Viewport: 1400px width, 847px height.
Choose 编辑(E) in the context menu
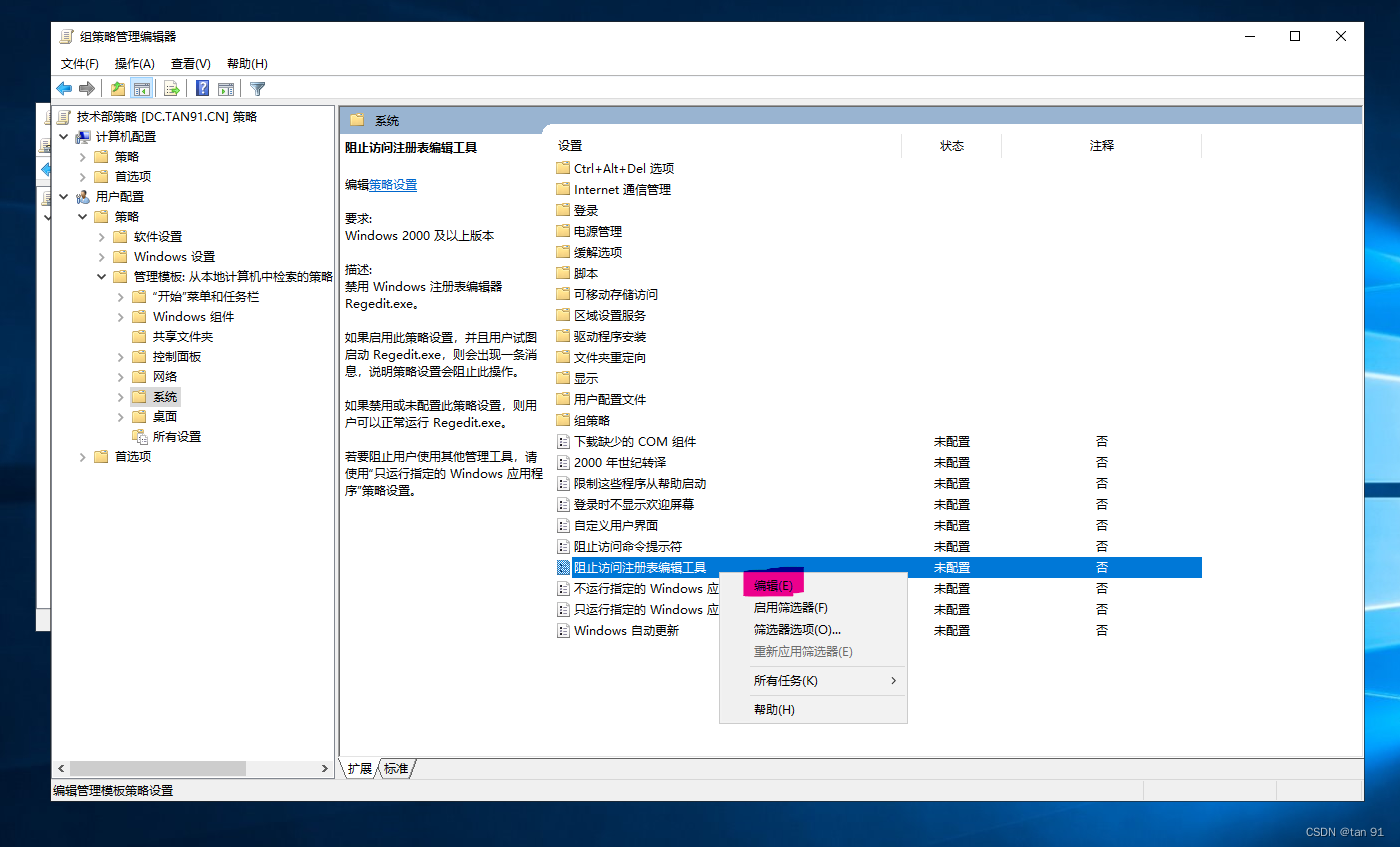click(x=813, y=585)
